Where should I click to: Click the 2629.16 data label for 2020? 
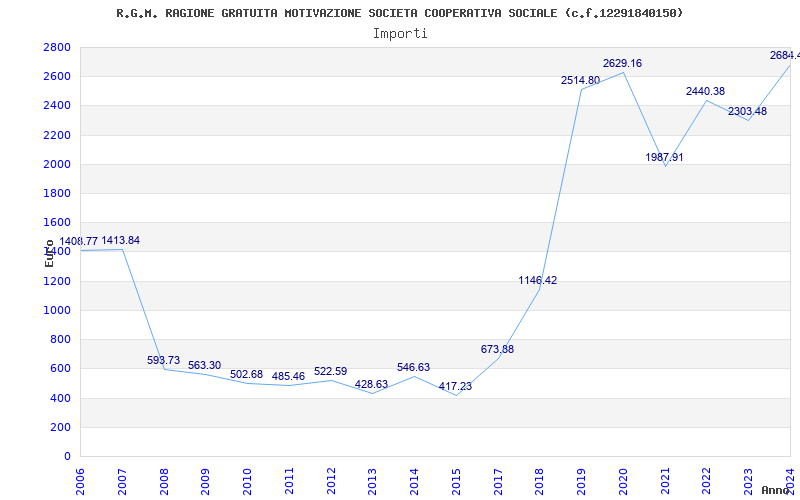(x=622, y=63)
